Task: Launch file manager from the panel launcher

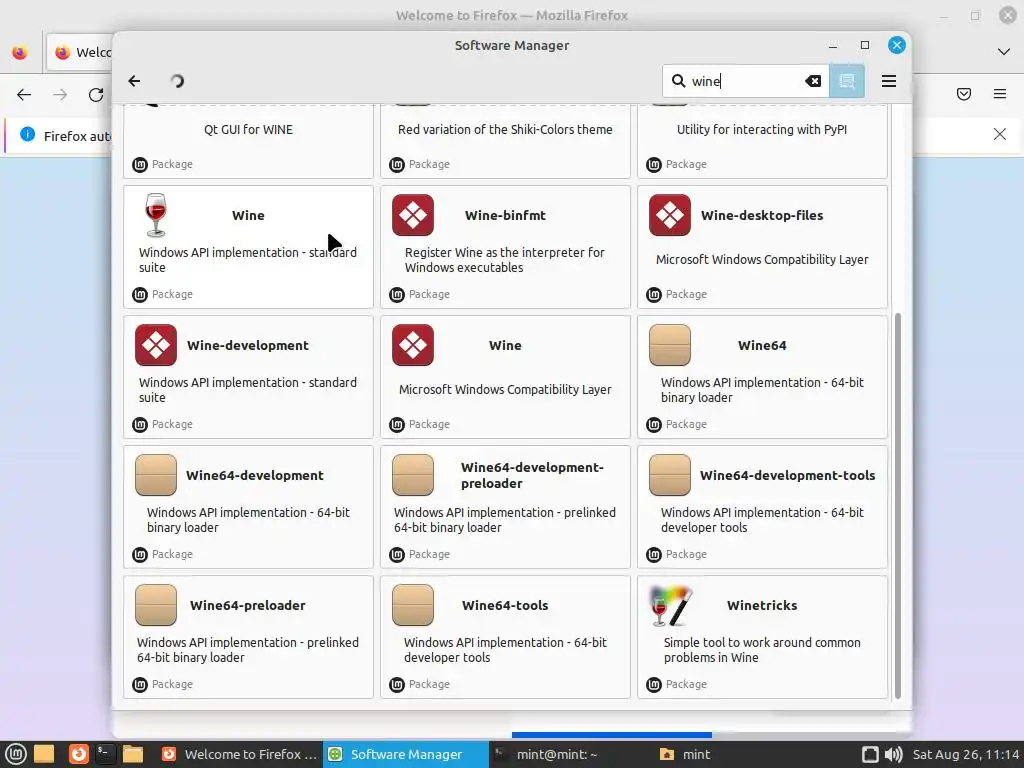Action: (x=133, y=754)
